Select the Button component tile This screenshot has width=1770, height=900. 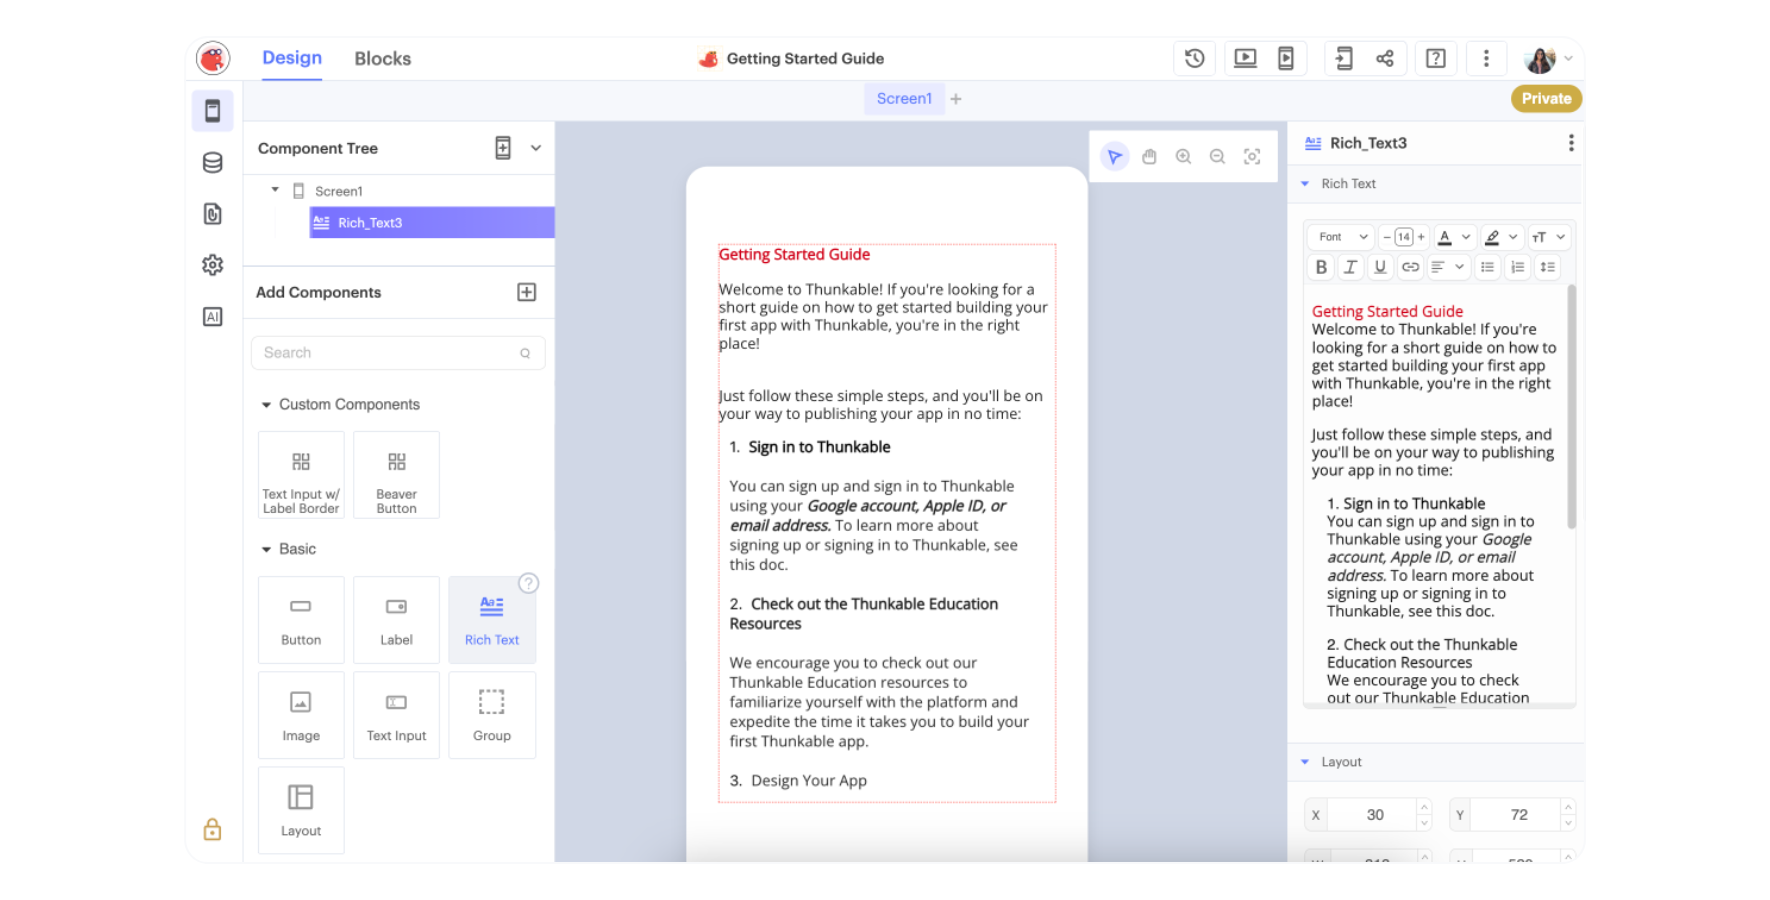301,620
